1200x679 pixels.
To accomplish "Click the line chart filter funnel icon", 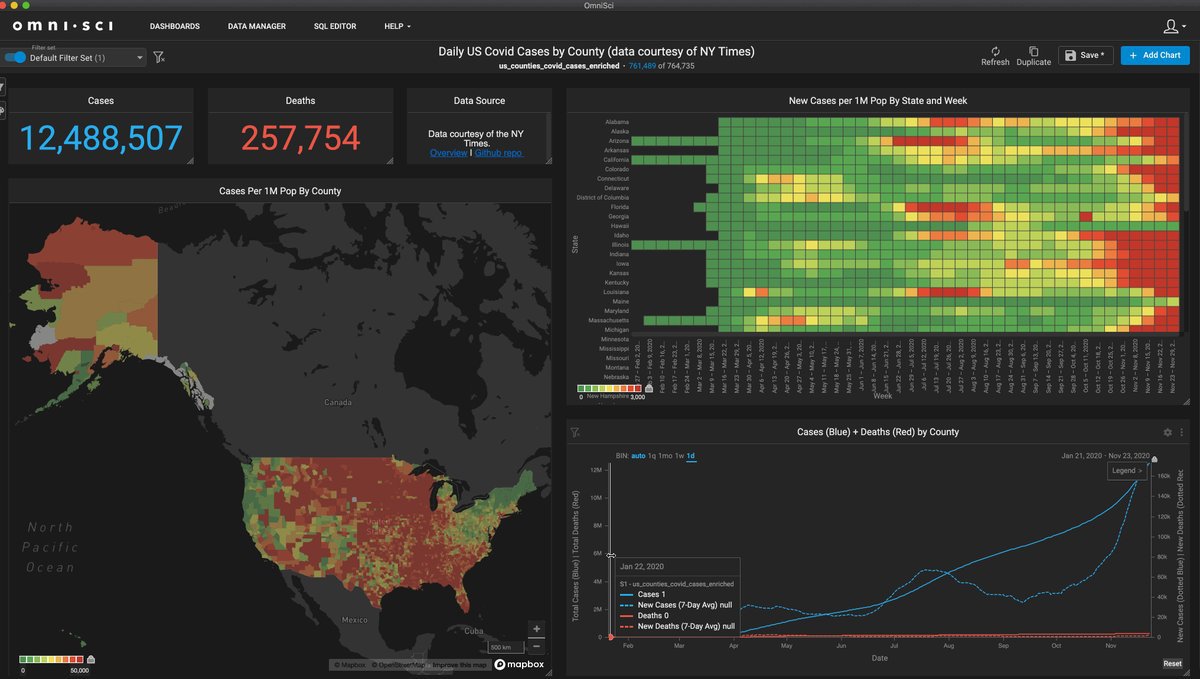I will [575, 433].
